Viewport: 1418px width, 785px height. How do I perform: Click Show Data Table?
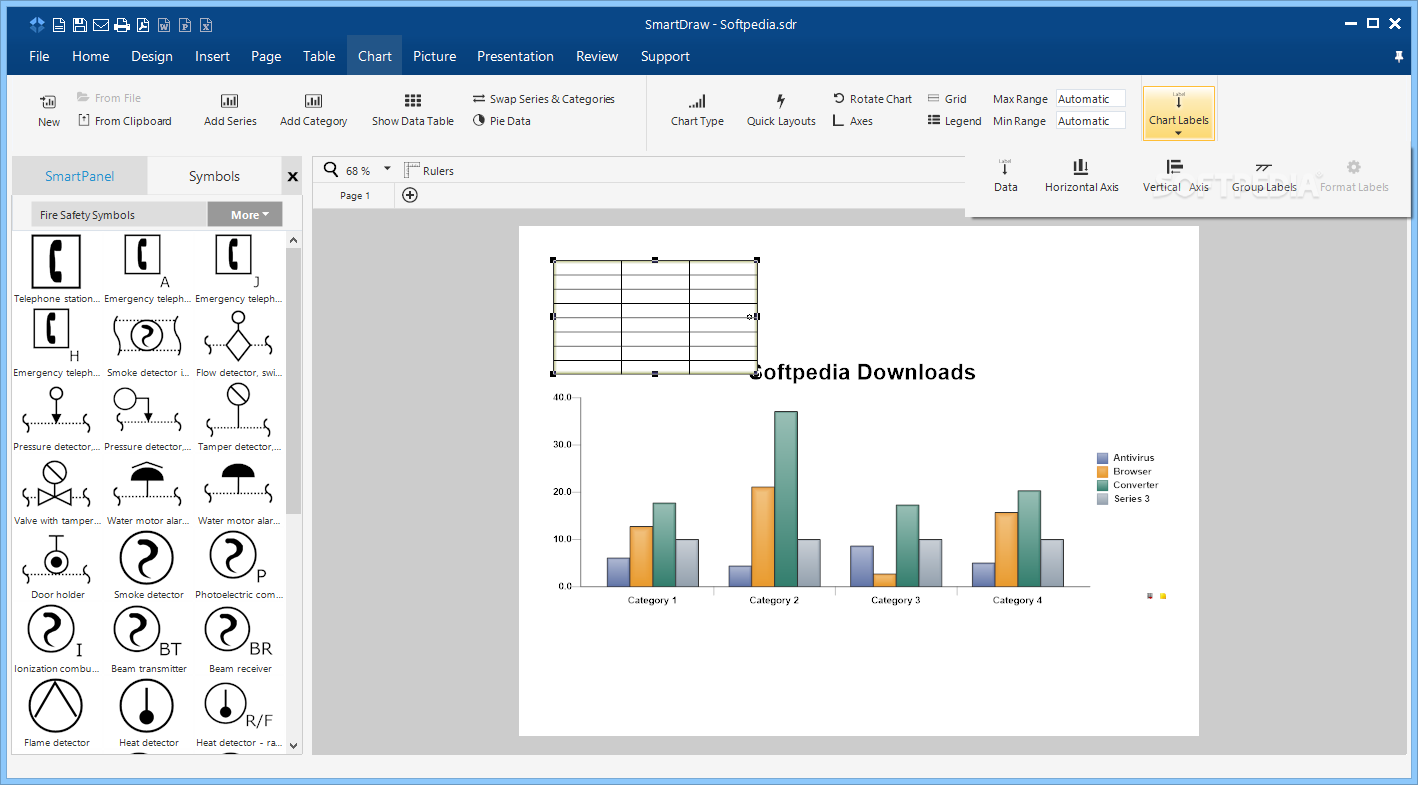pyautogui.click(x=413, y=111)
